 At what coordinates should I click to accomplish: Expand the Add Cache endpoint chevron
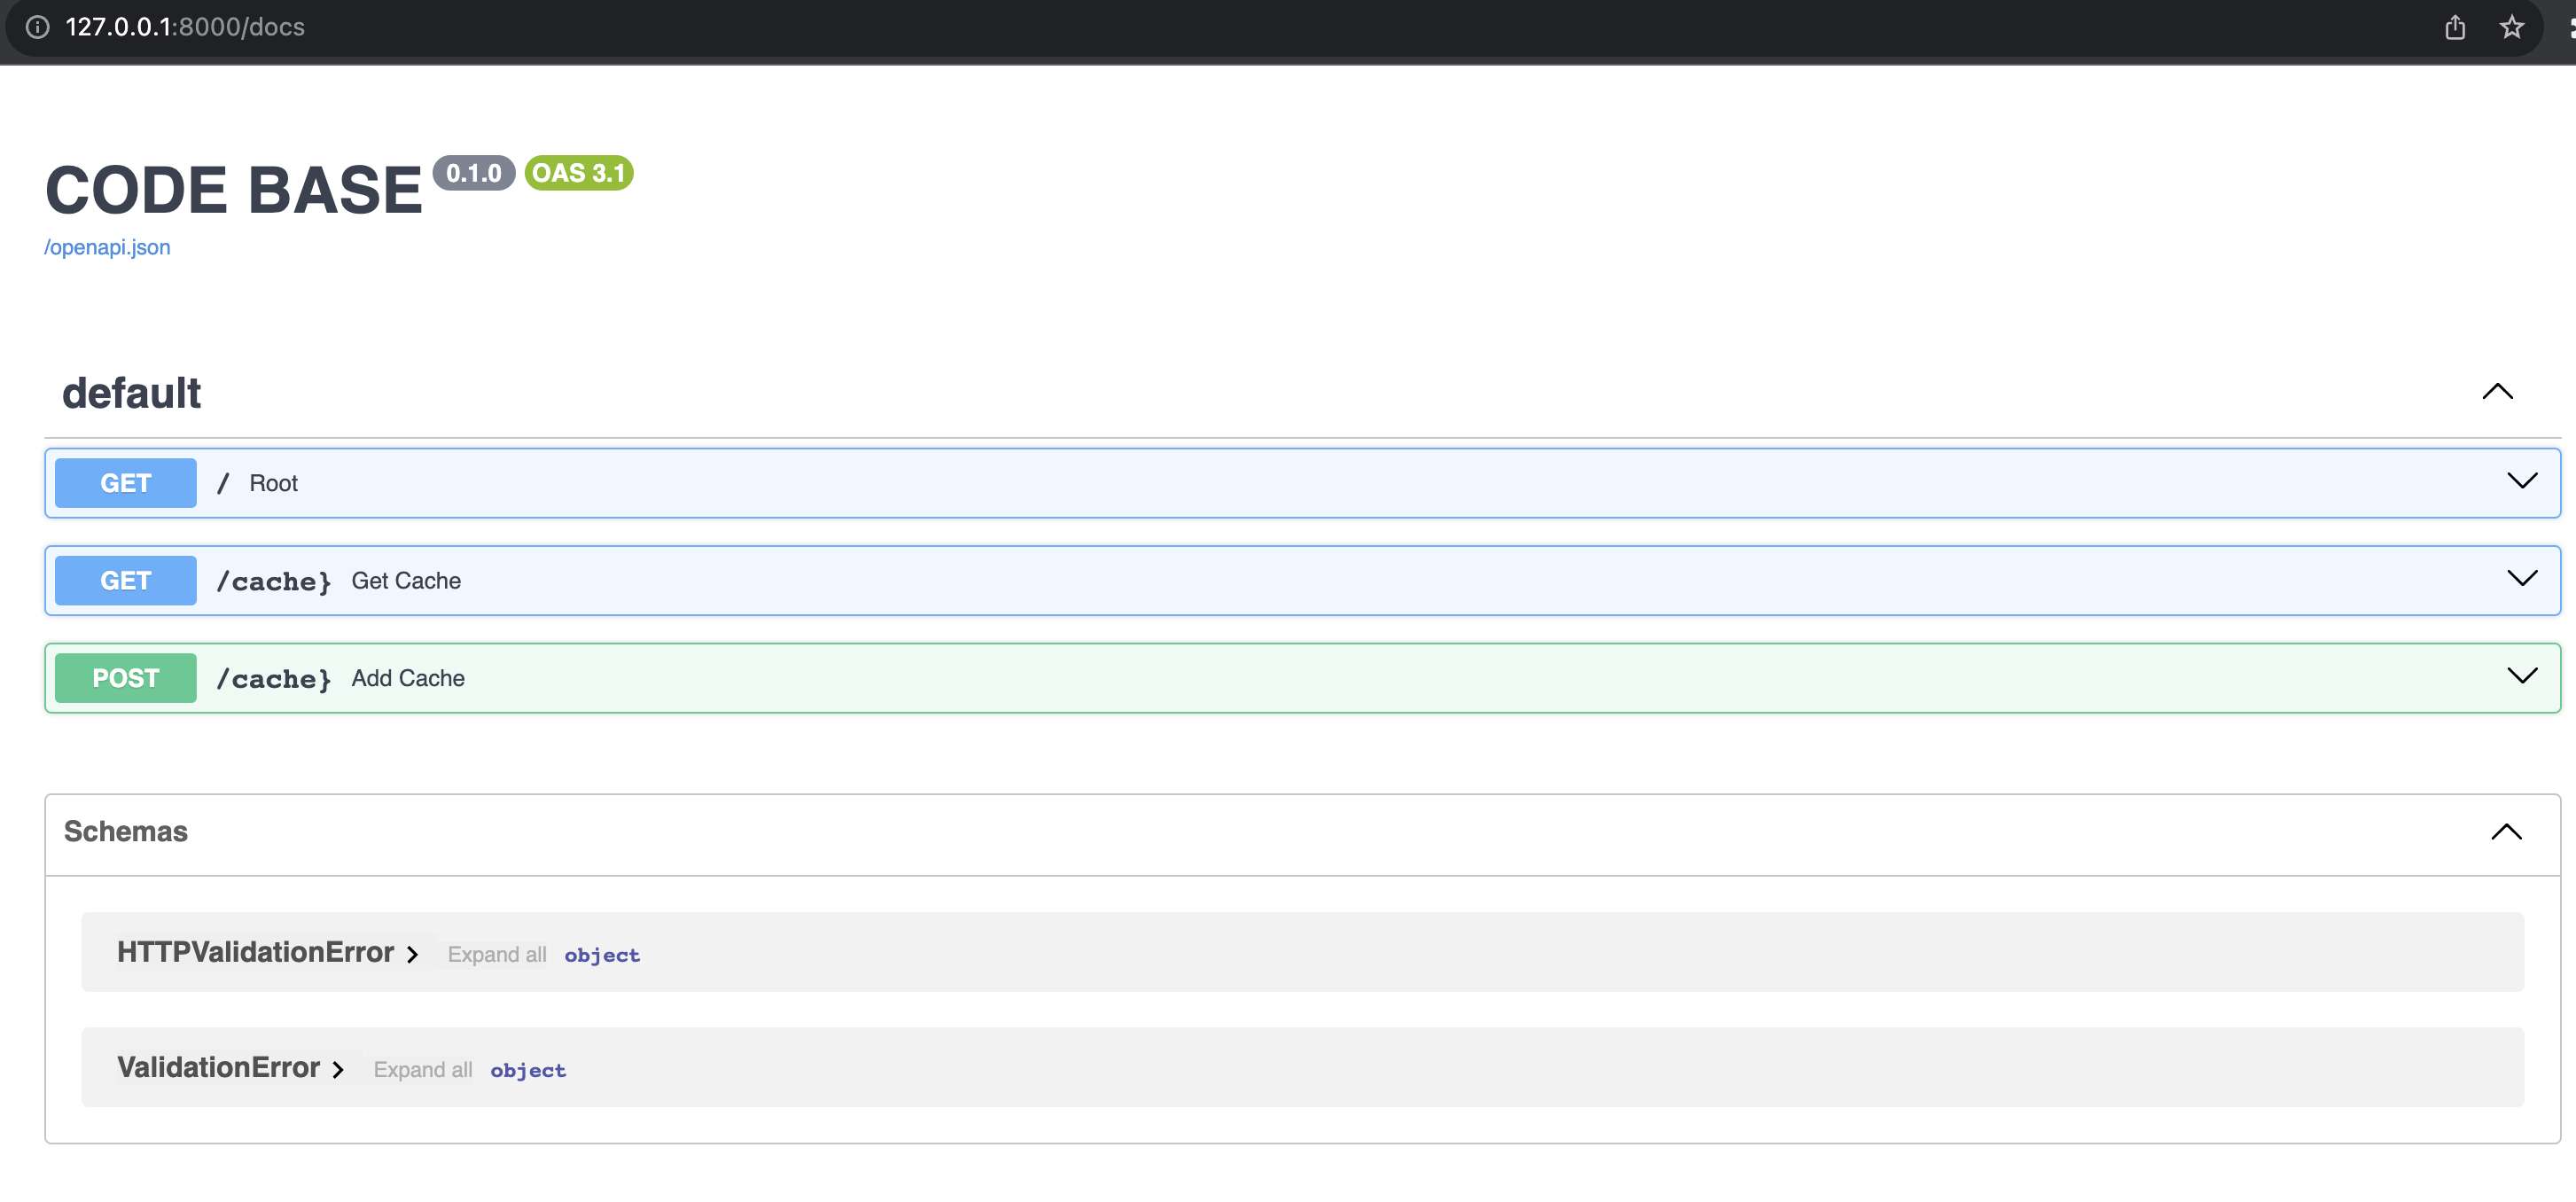point(2522,676)
